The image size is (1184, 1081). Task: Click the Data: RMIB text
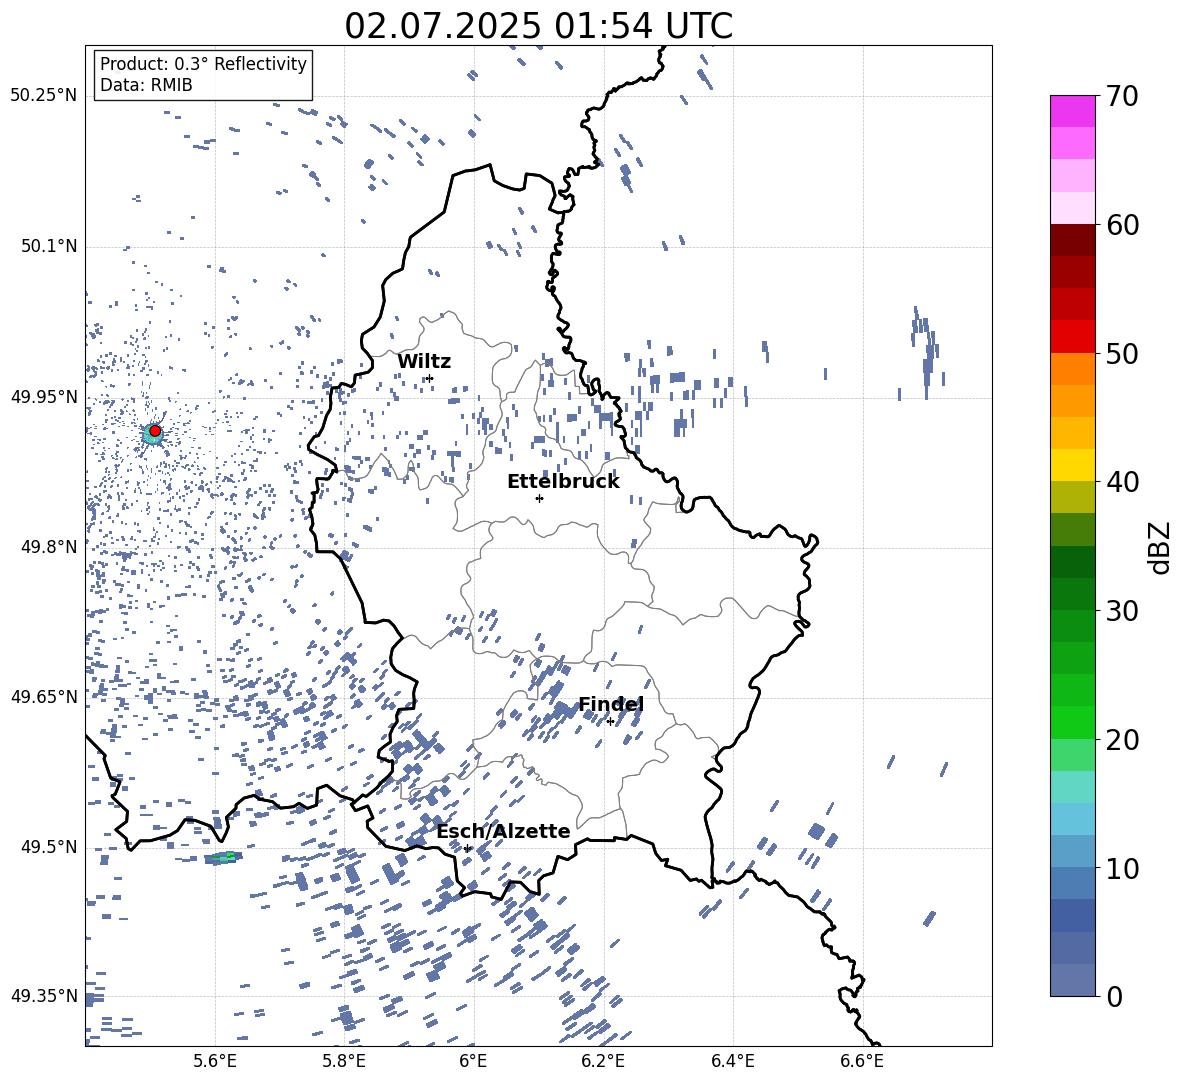(x=146, y=85)
